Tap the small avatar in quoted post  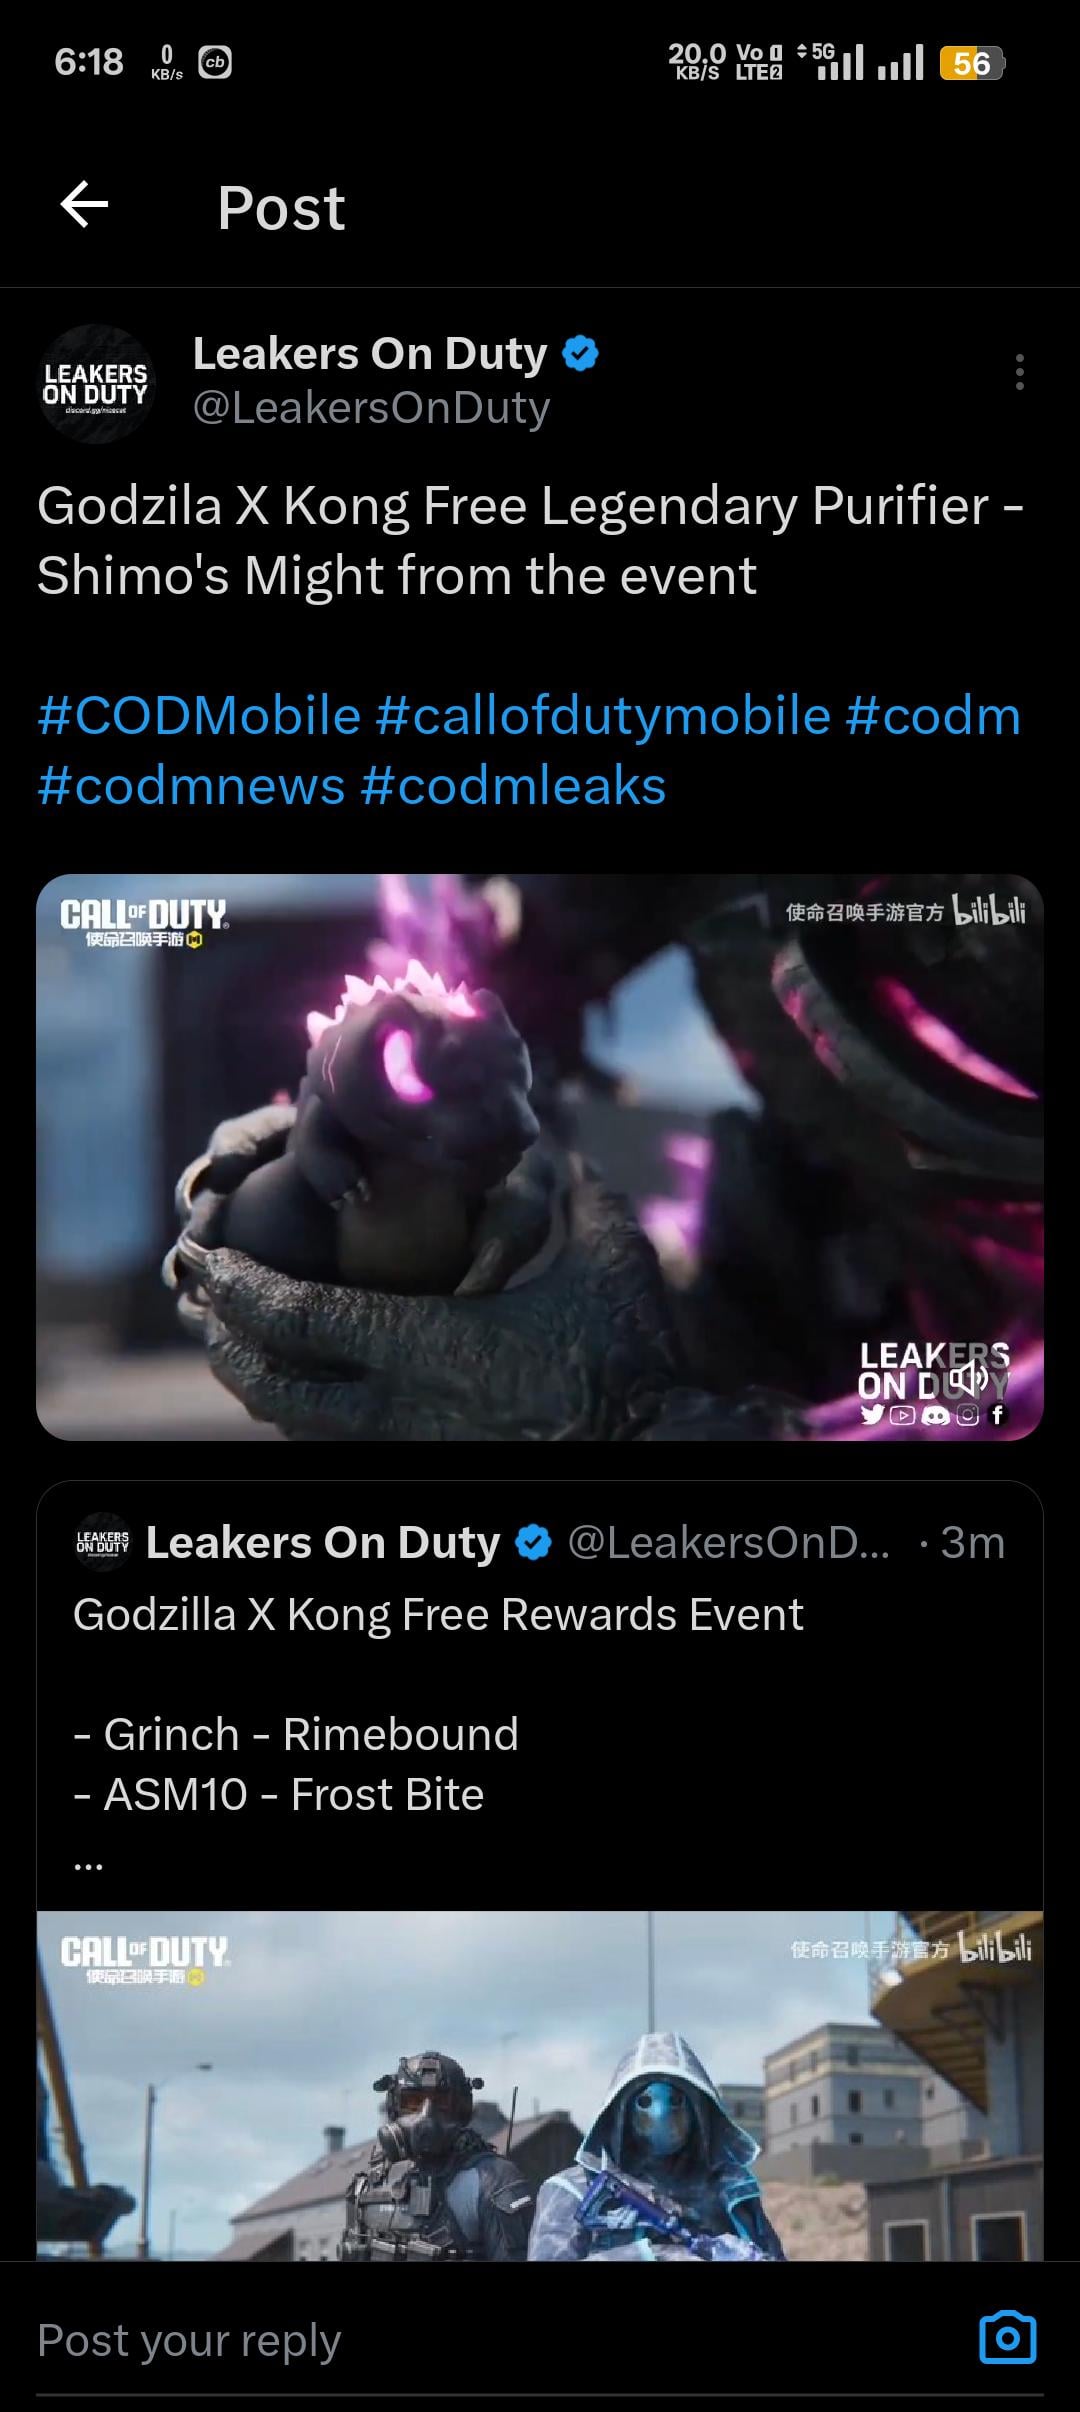click(x=102, y=1543)
